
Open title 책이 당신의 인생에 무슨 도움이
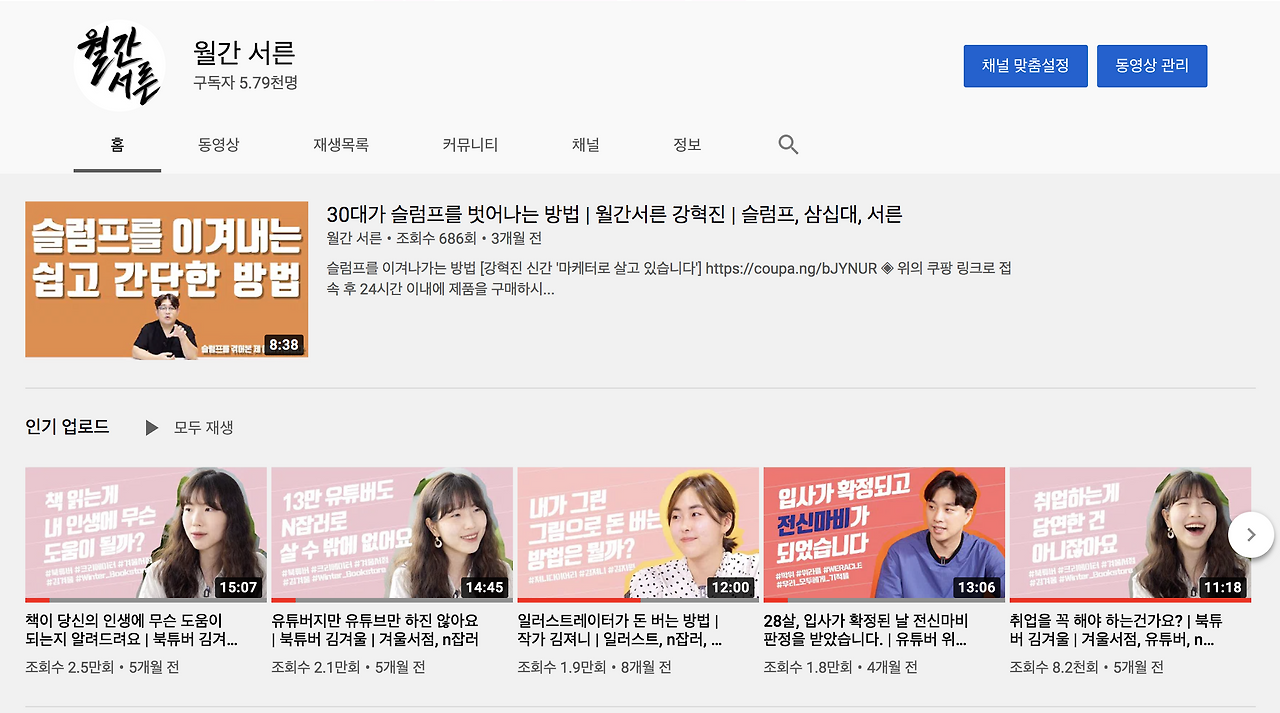coord(131,630)
